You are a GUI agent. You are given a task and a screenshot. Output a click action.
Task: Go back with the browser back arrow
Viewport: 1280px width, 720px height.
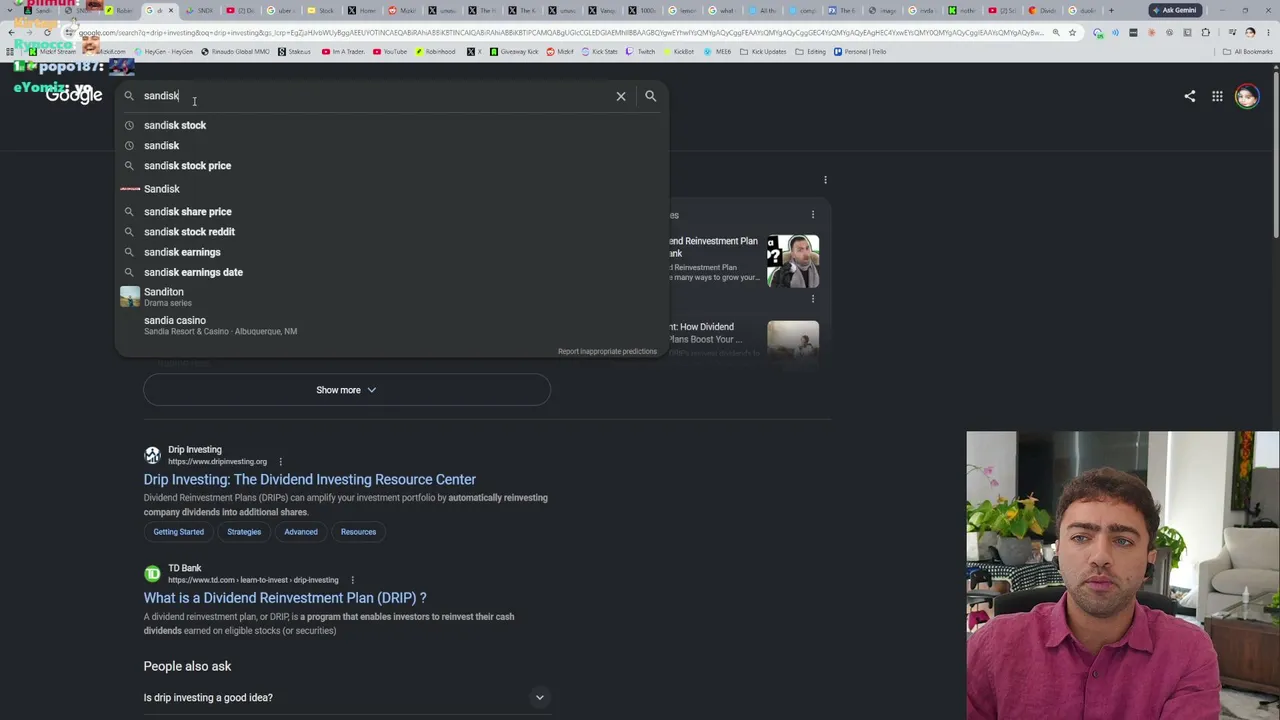click(x=11, y=33)
